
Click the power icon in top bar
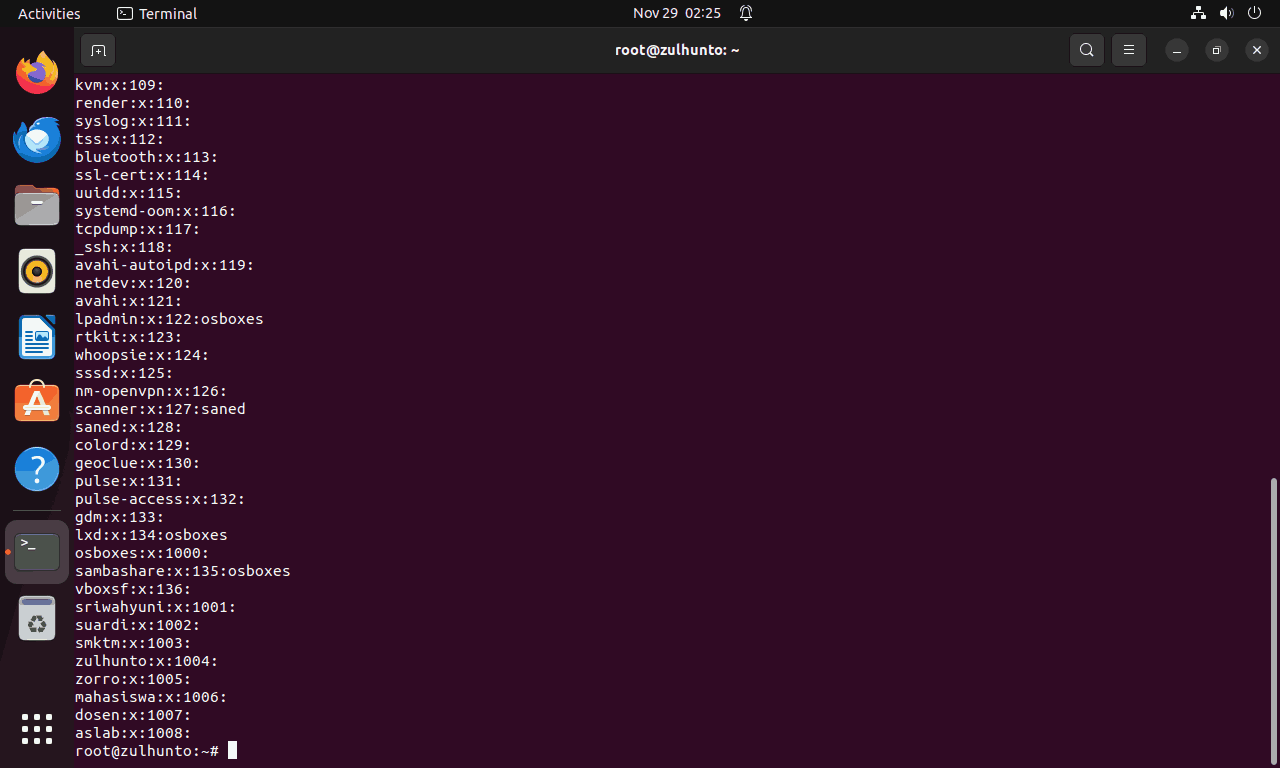(1256, 13)
